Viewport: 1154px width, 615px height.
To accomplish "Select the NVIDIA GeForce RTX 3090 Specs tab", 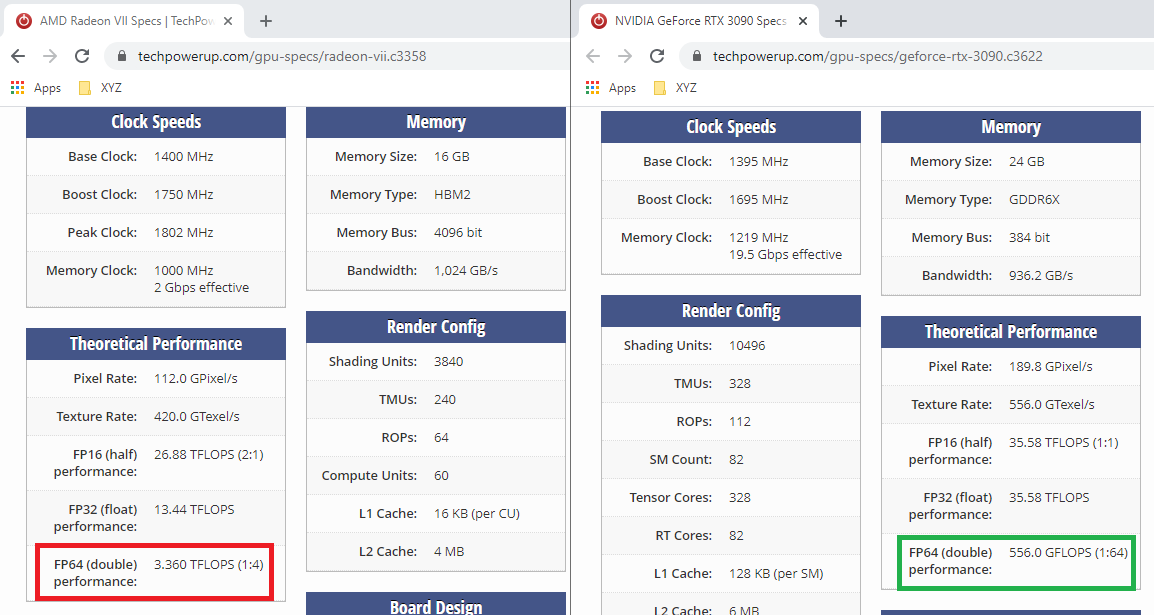I will click(x=700, y=21).
